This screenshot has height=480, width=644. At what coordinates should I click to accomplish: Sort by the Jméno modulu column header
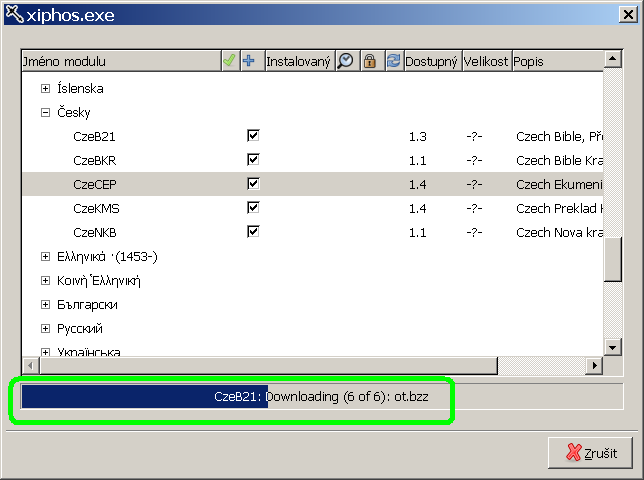click(120, 62)
